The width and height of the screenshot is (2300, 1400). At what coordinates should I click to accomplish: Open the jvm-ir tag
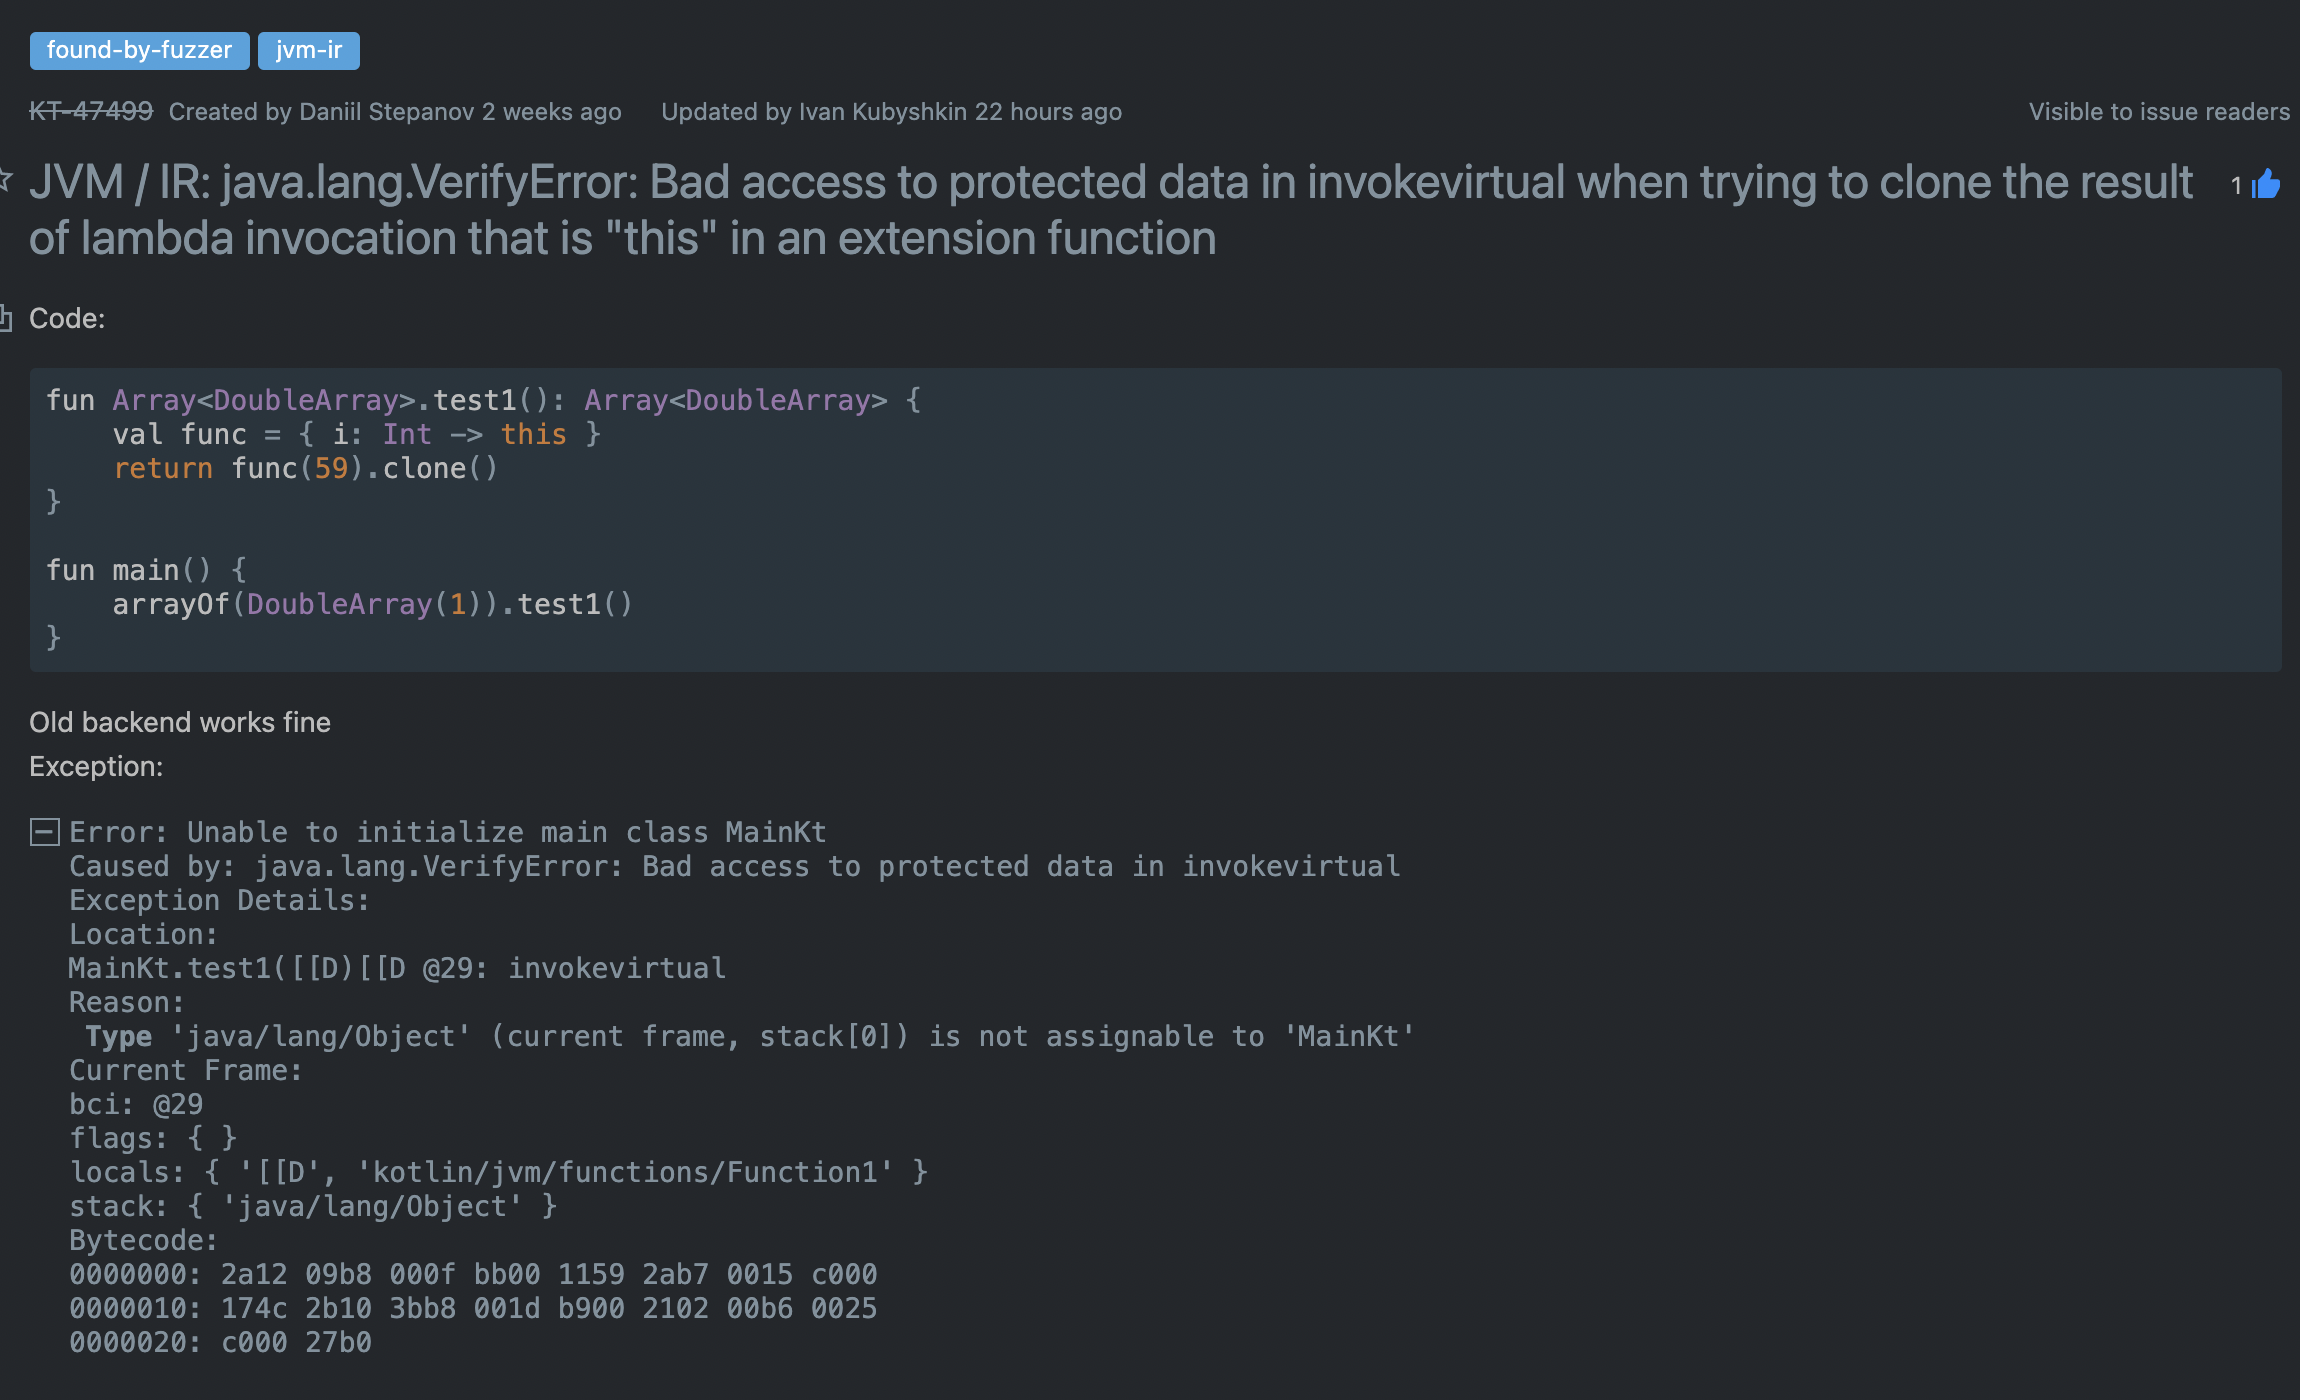pyautogui.click(x=308, y=50)
